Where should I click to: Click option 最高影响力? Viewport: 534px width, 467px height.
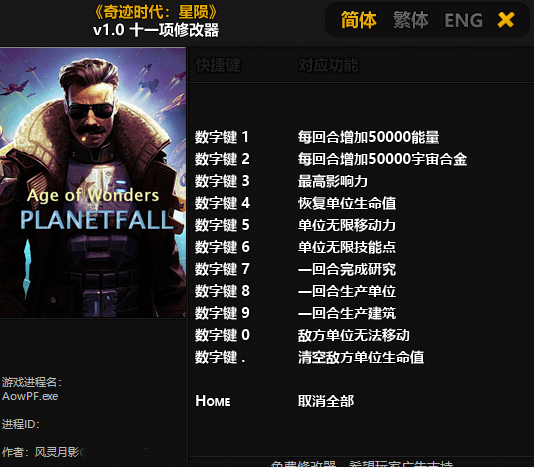pos(333,181)
